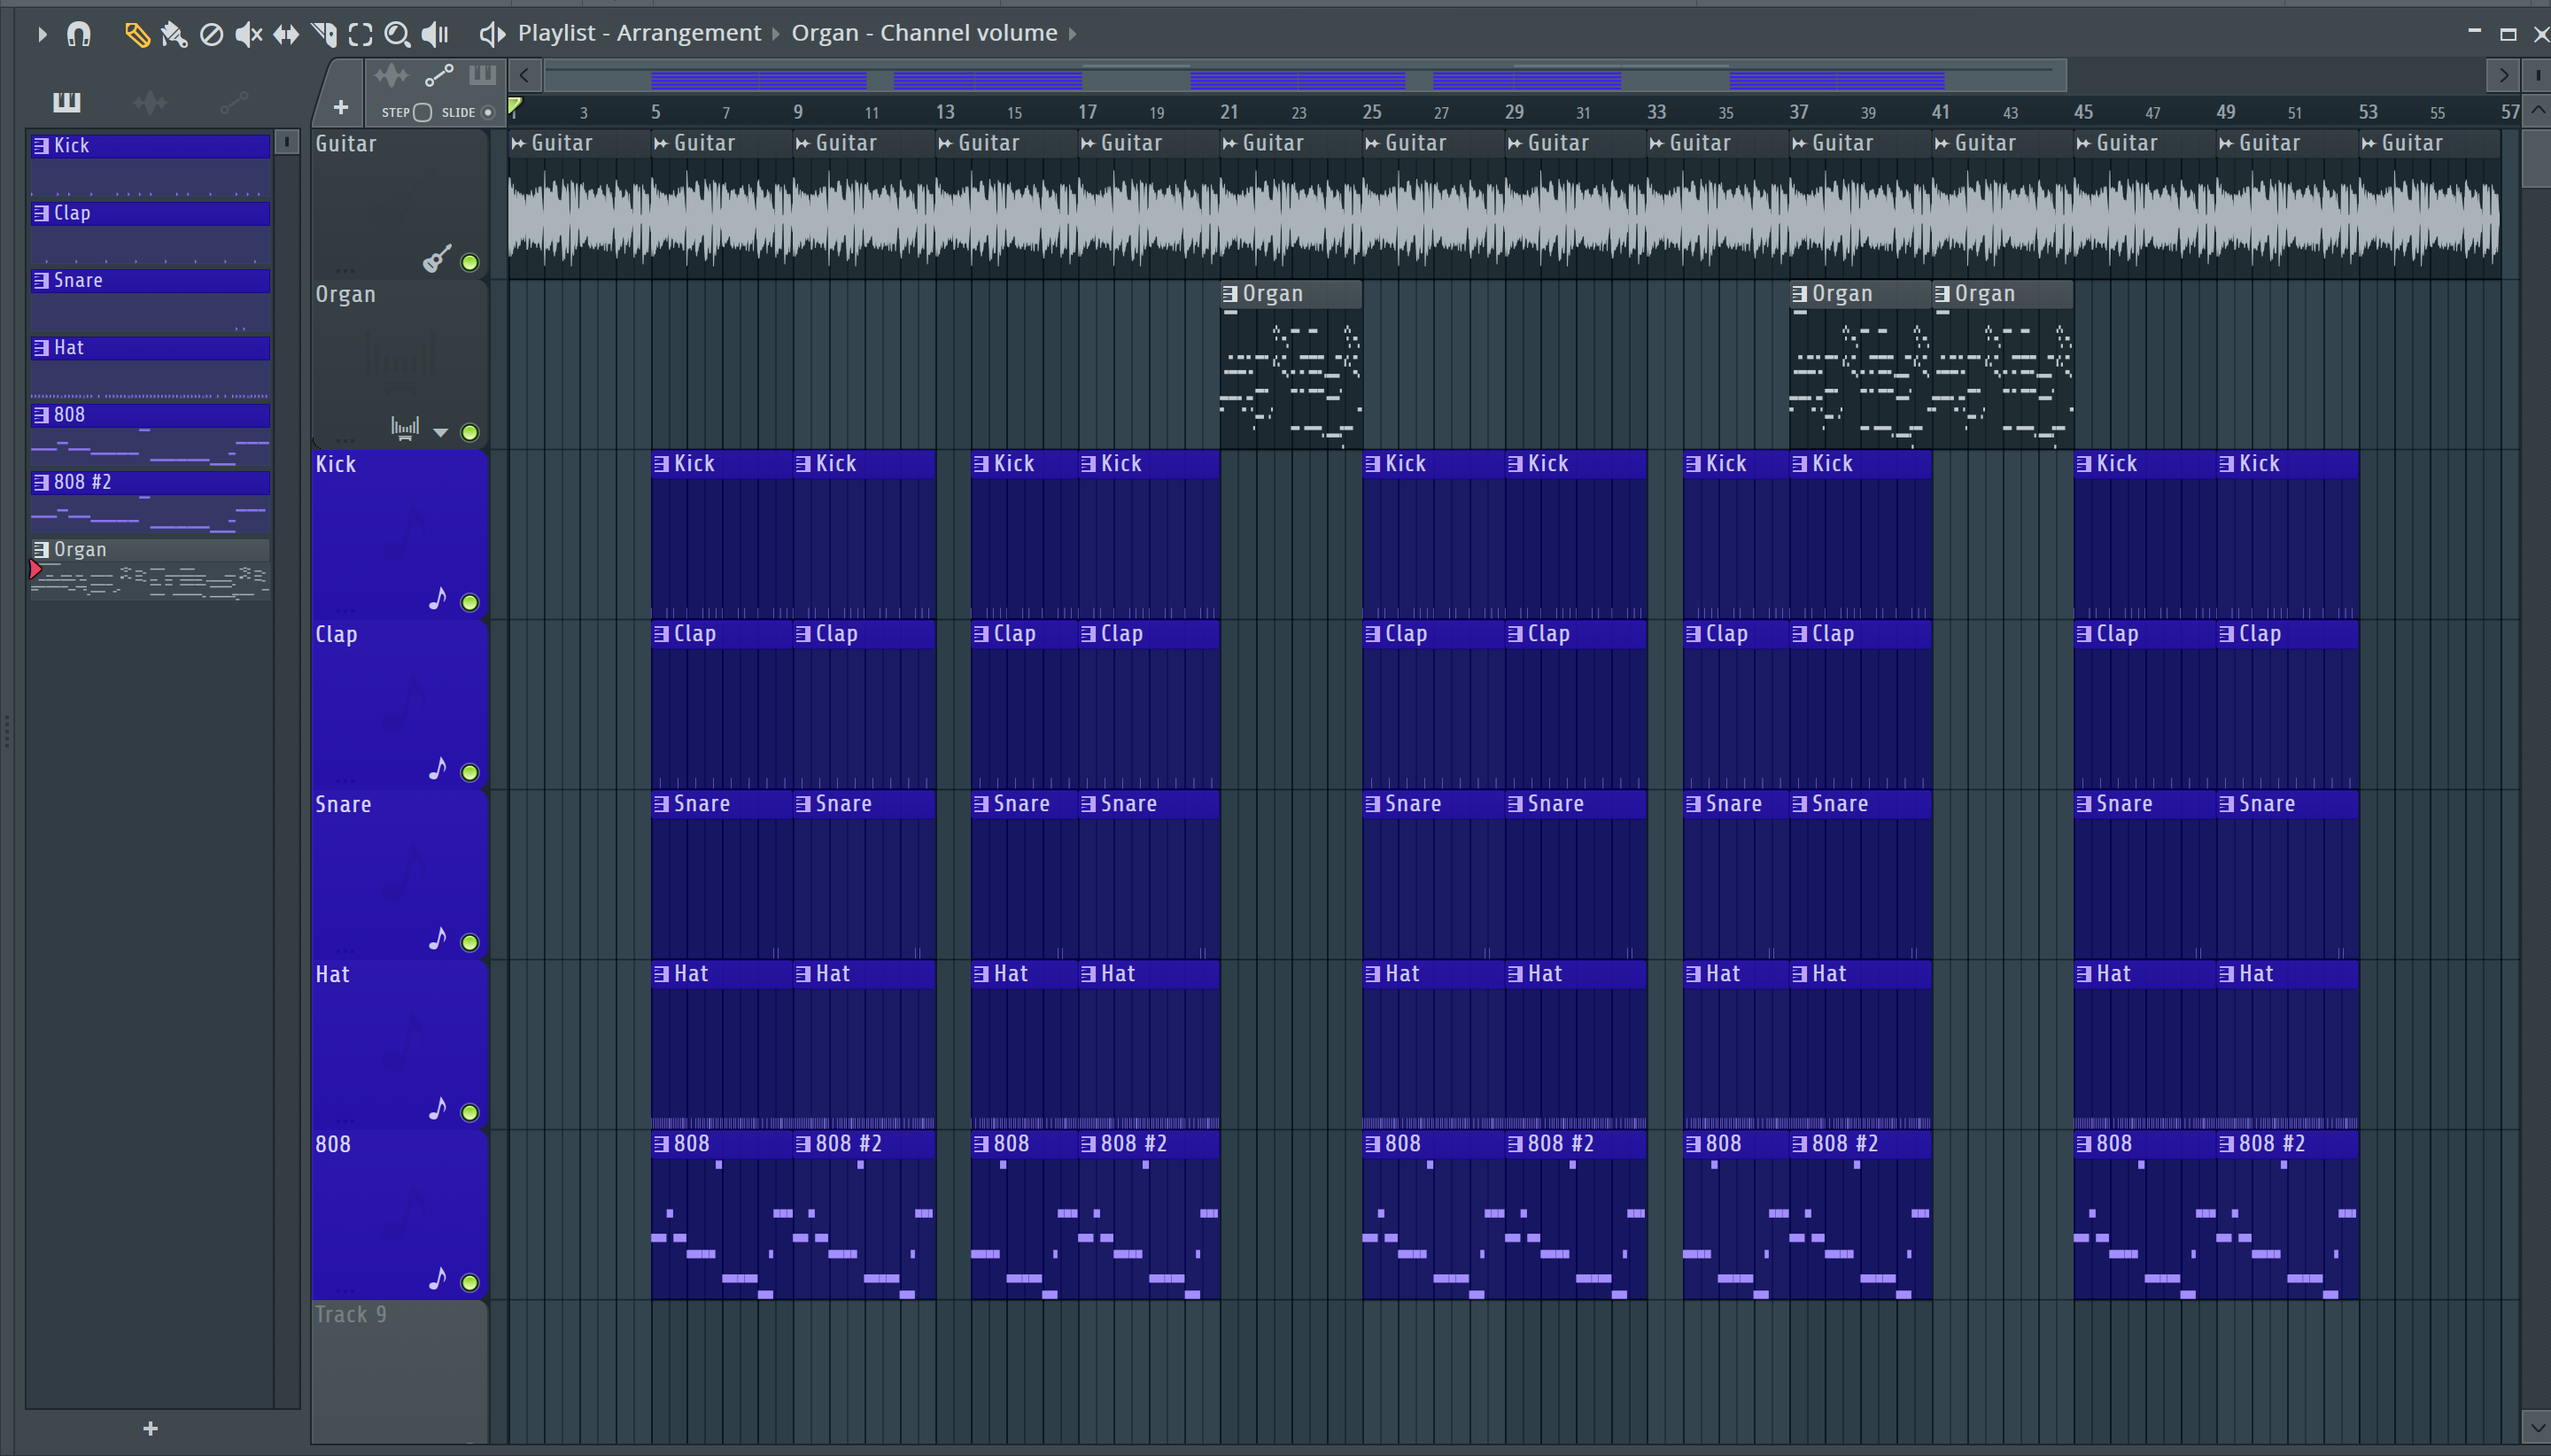Toggle SLIDE mode radio button
The height and width of the screenshot is (1456, 2551).
tap(488, 112)
